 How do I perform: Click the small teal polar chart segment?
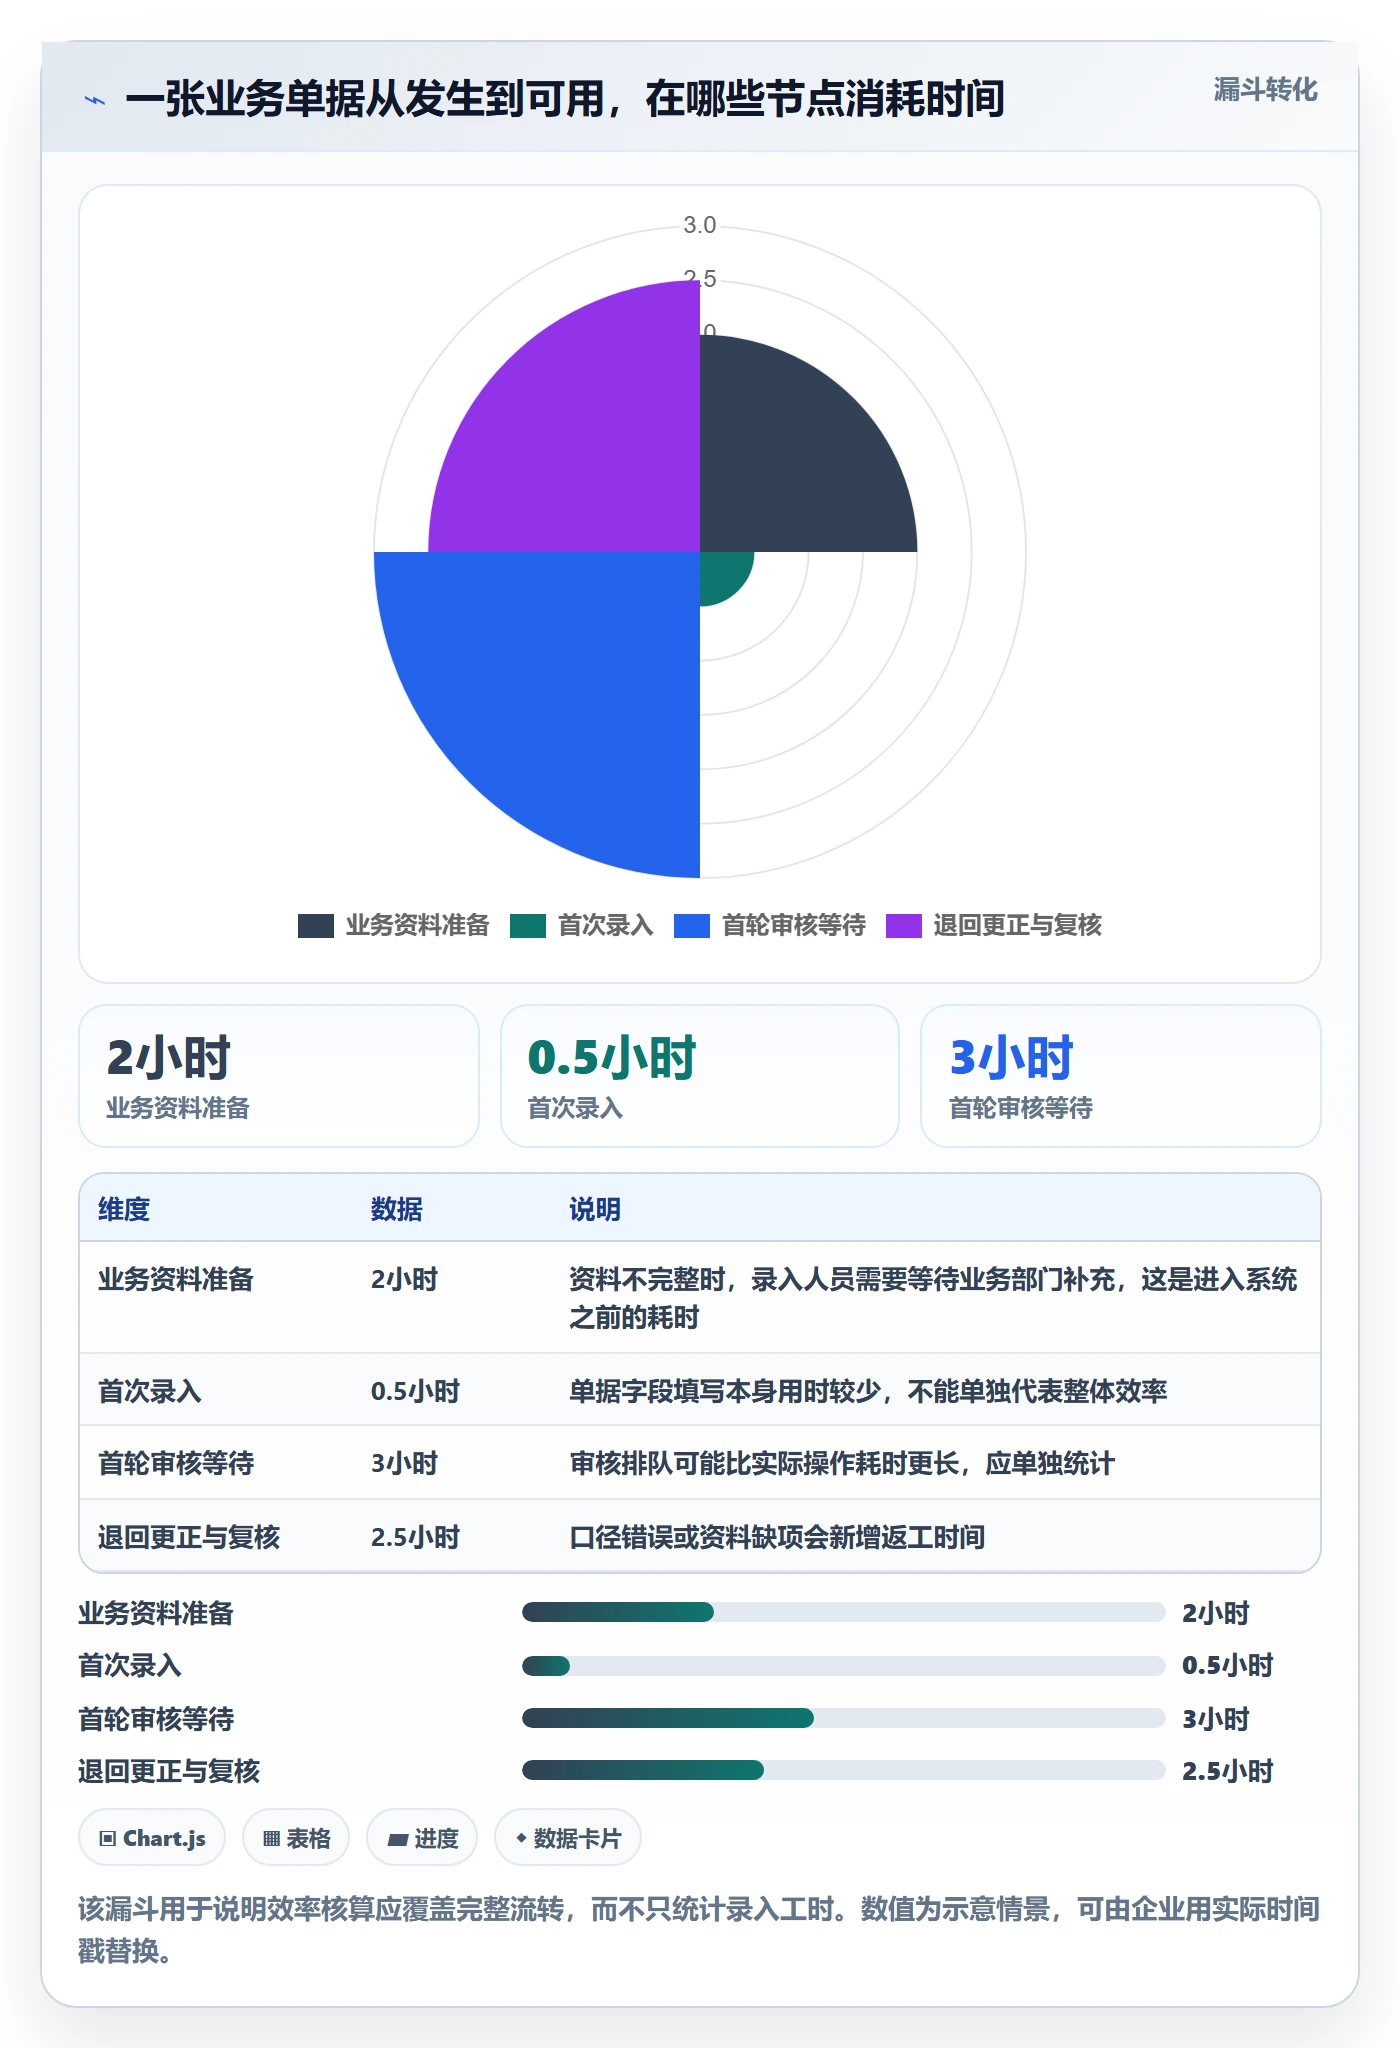click(x=720, y=573)
